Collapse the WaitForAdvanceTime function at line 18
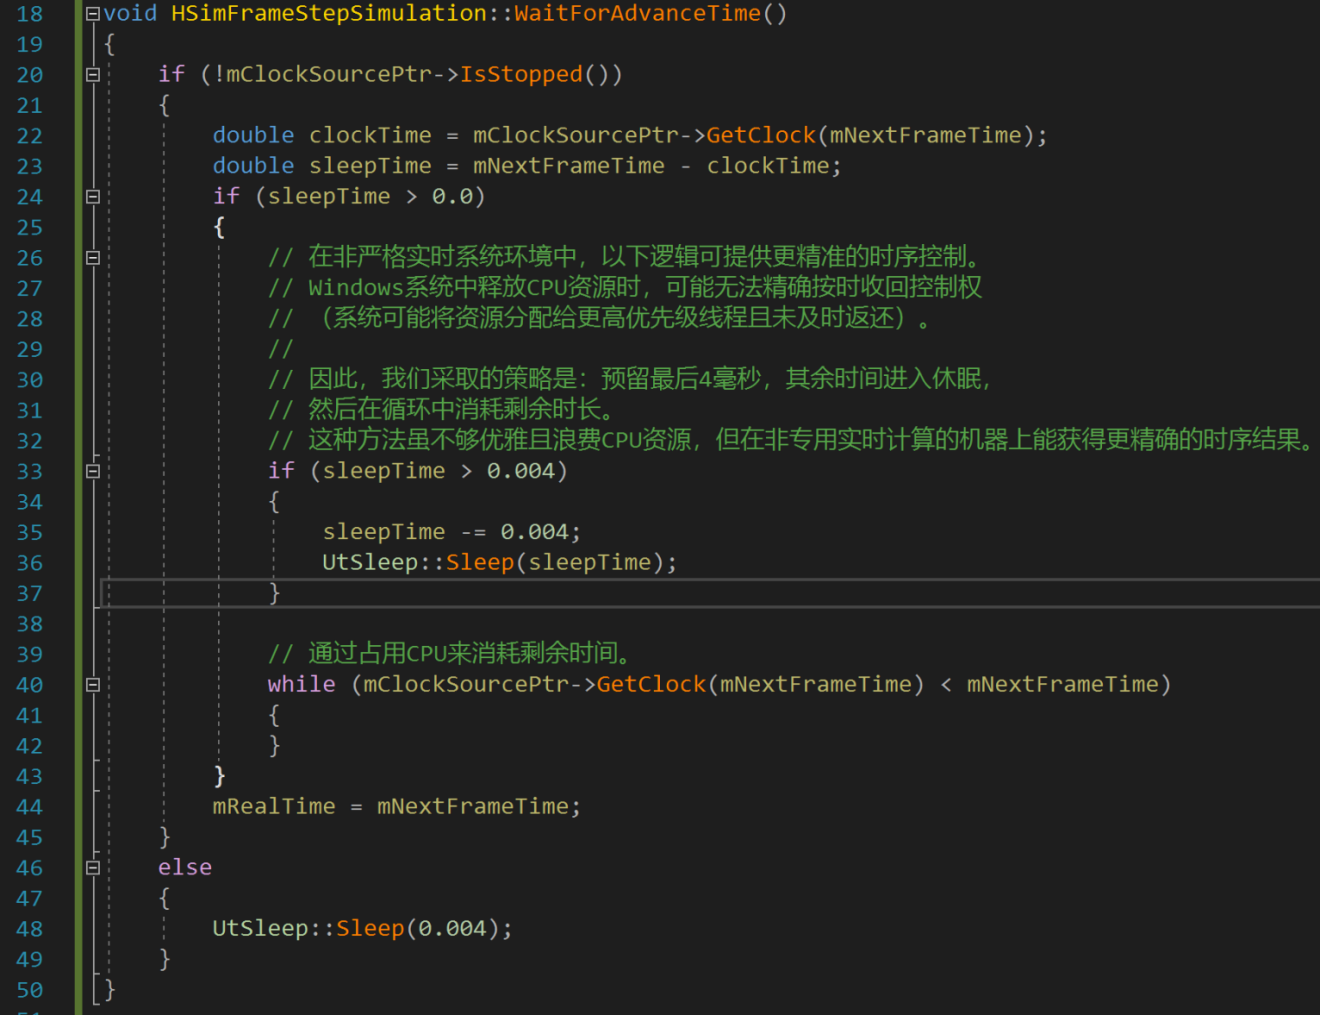This screenshot has height=1015, width=1321. pos(93,14)
